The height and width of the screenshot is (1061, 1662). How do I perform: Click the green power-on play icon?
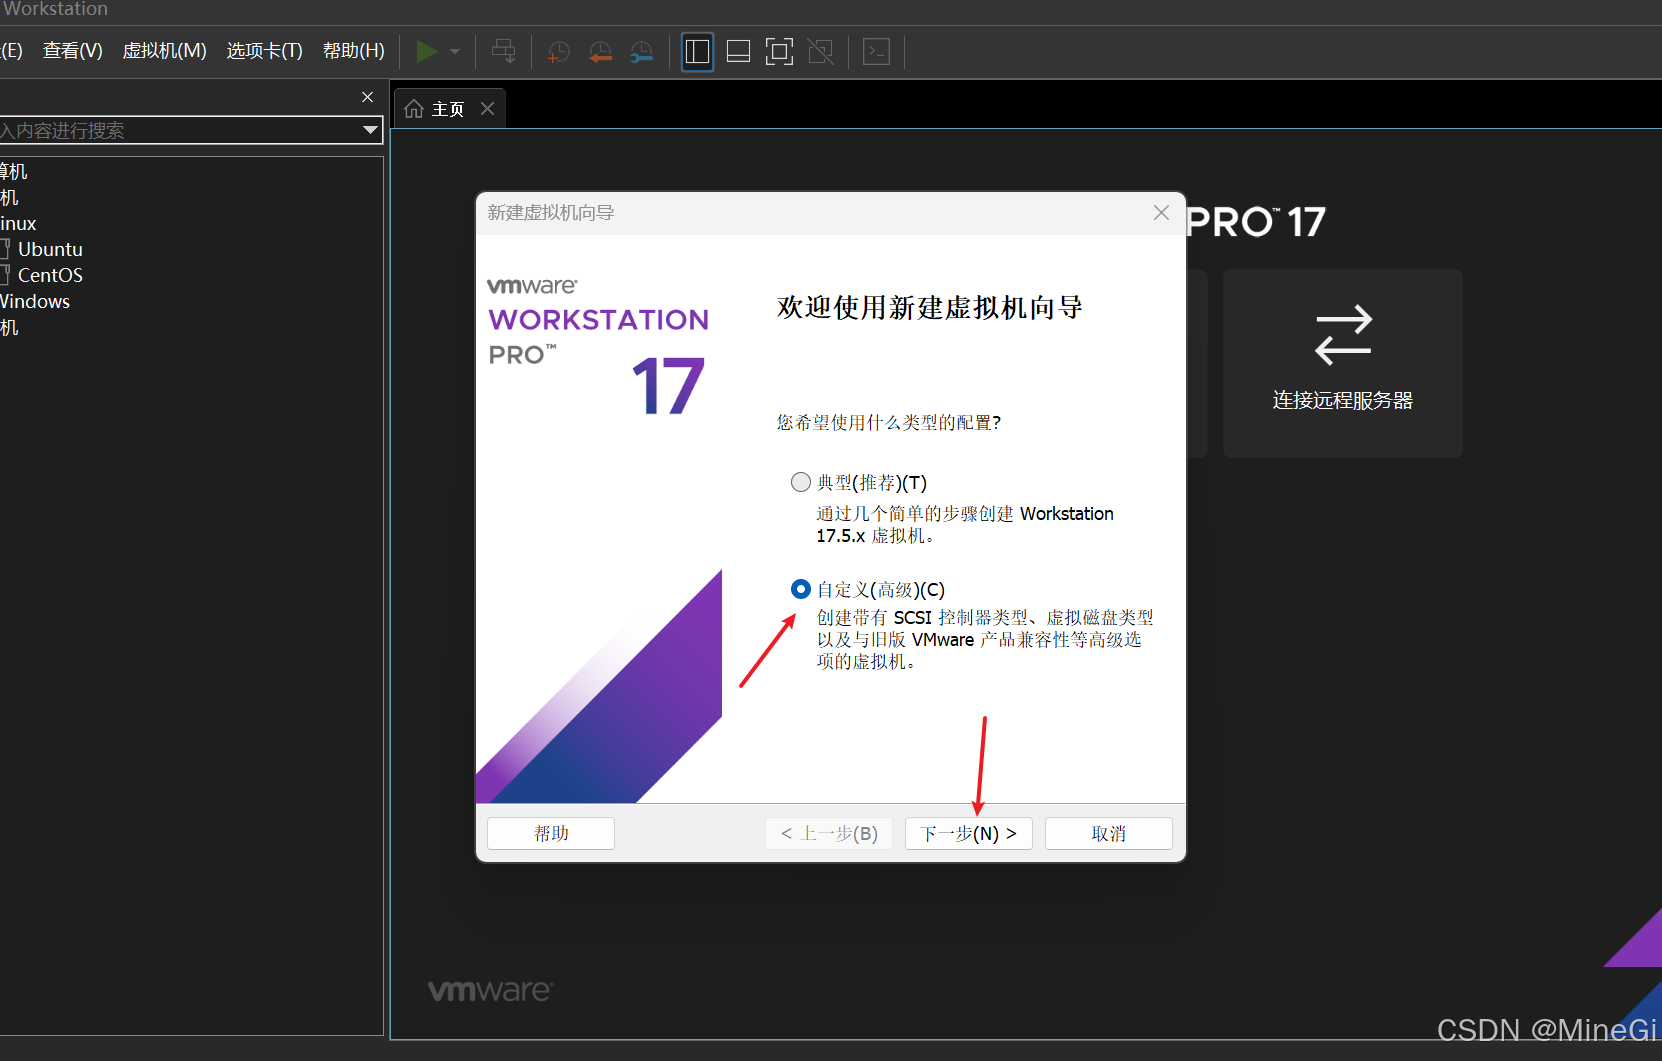427,51
